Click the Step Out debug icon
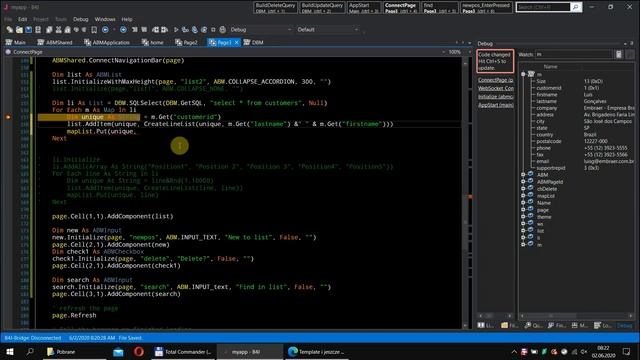Image resolution: width=640 pixels, height=360 pixels. pos(204,30)
